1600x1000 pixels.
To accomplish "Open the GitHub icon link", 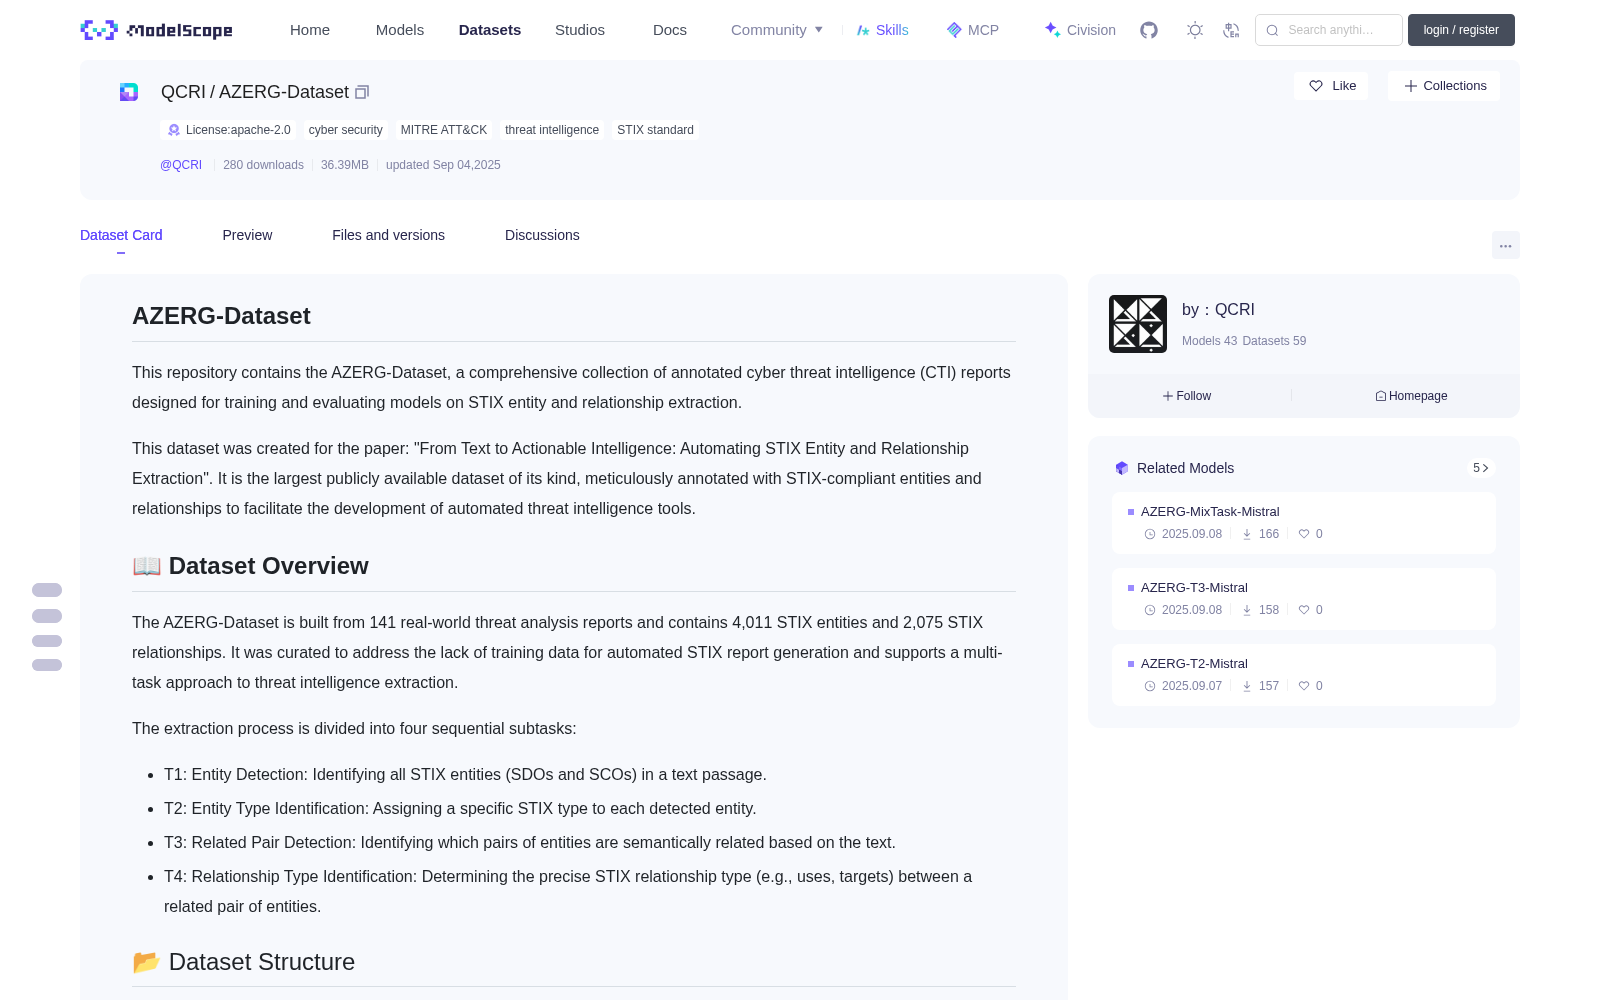I will pyautogui.click(x=1149, y=30).
